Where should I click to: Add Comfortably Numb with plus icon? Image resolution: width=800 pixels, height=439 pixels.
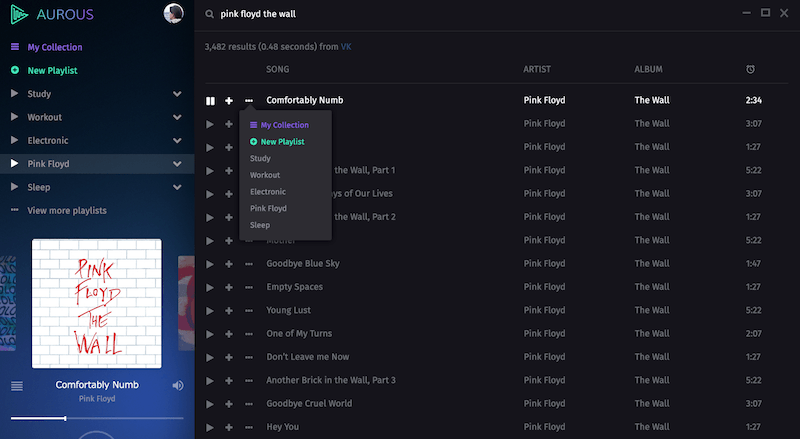tap(229, 101)
